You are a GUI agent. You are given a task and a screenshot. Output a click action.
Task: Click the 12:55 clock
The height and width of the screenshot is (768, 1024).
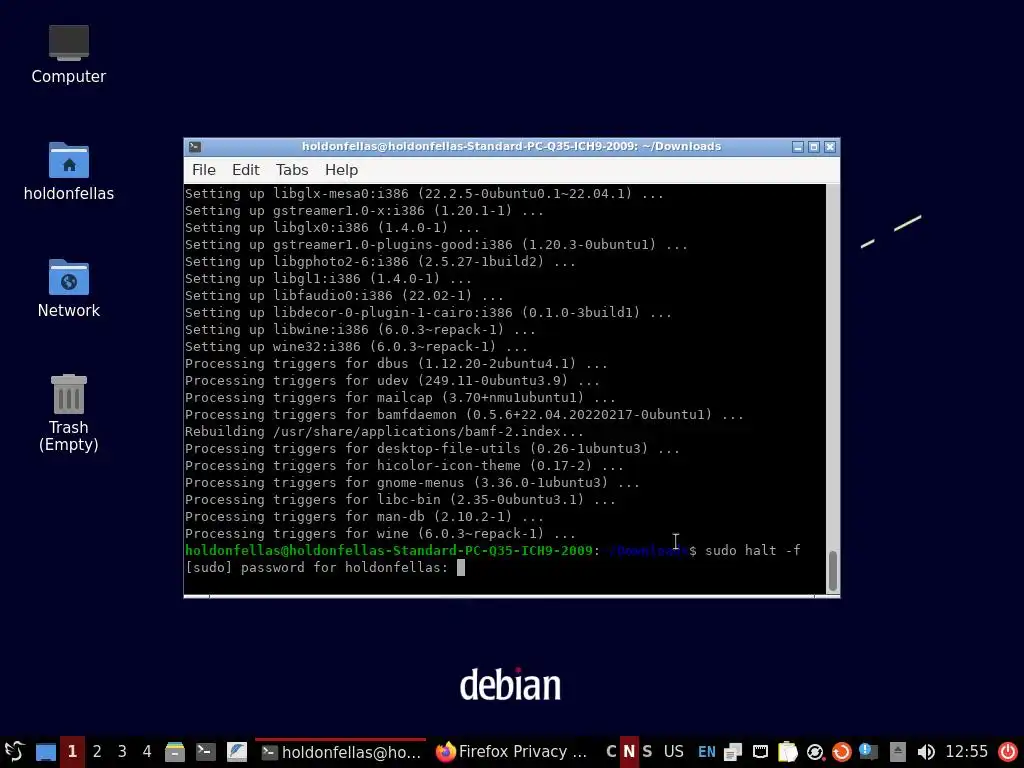click(967, 752)
